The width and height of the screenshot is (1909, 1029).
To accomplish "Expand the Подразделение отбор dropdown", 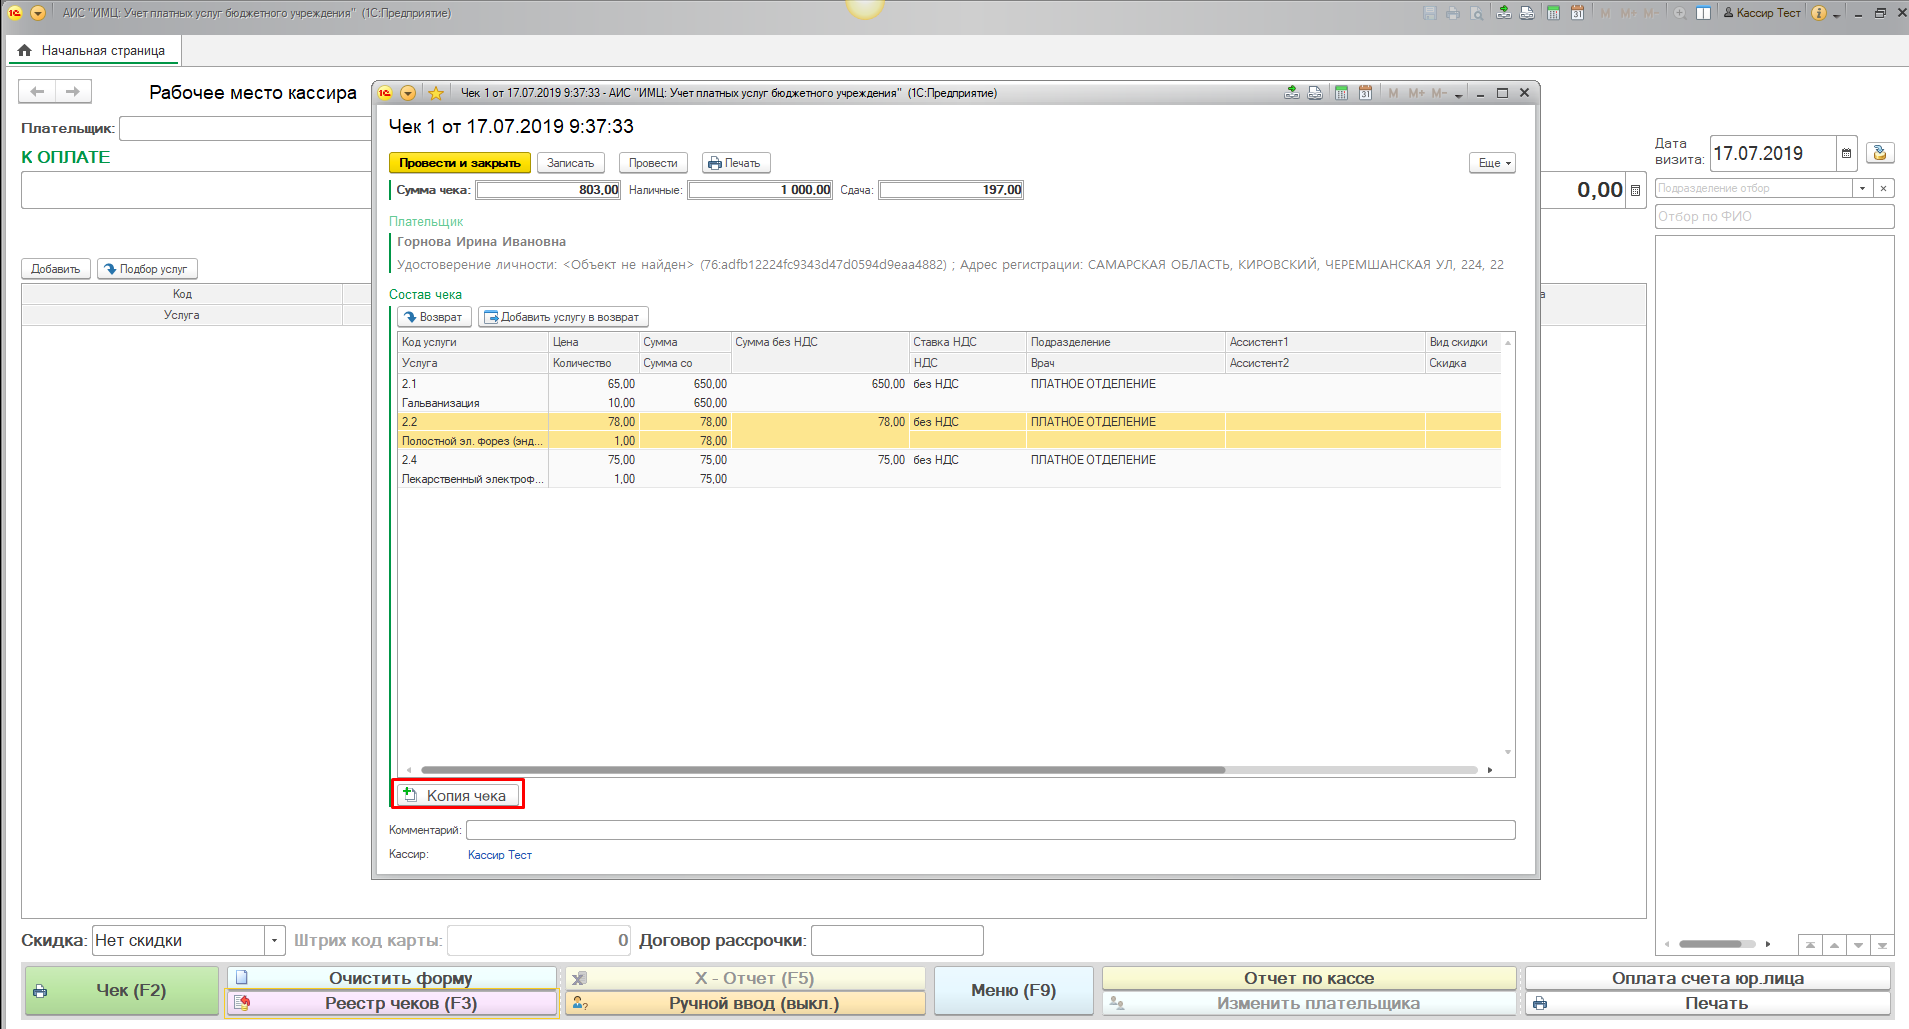I will (1862, 188).
